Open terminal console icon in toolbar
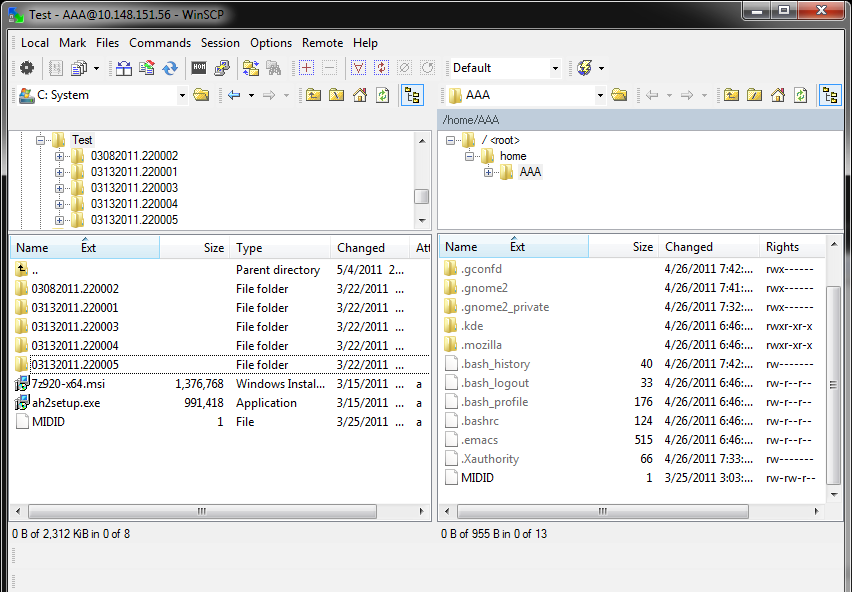 [x=199, y=68]
